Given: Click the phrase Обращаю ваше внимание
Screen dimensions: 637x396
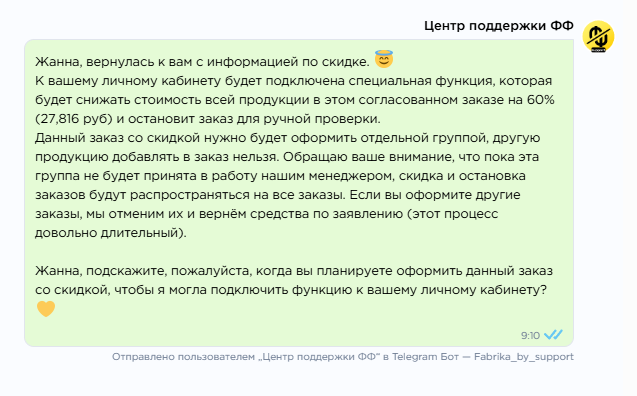Looking at the screenshot, I should pyautogui.click(x=368, y=157).
